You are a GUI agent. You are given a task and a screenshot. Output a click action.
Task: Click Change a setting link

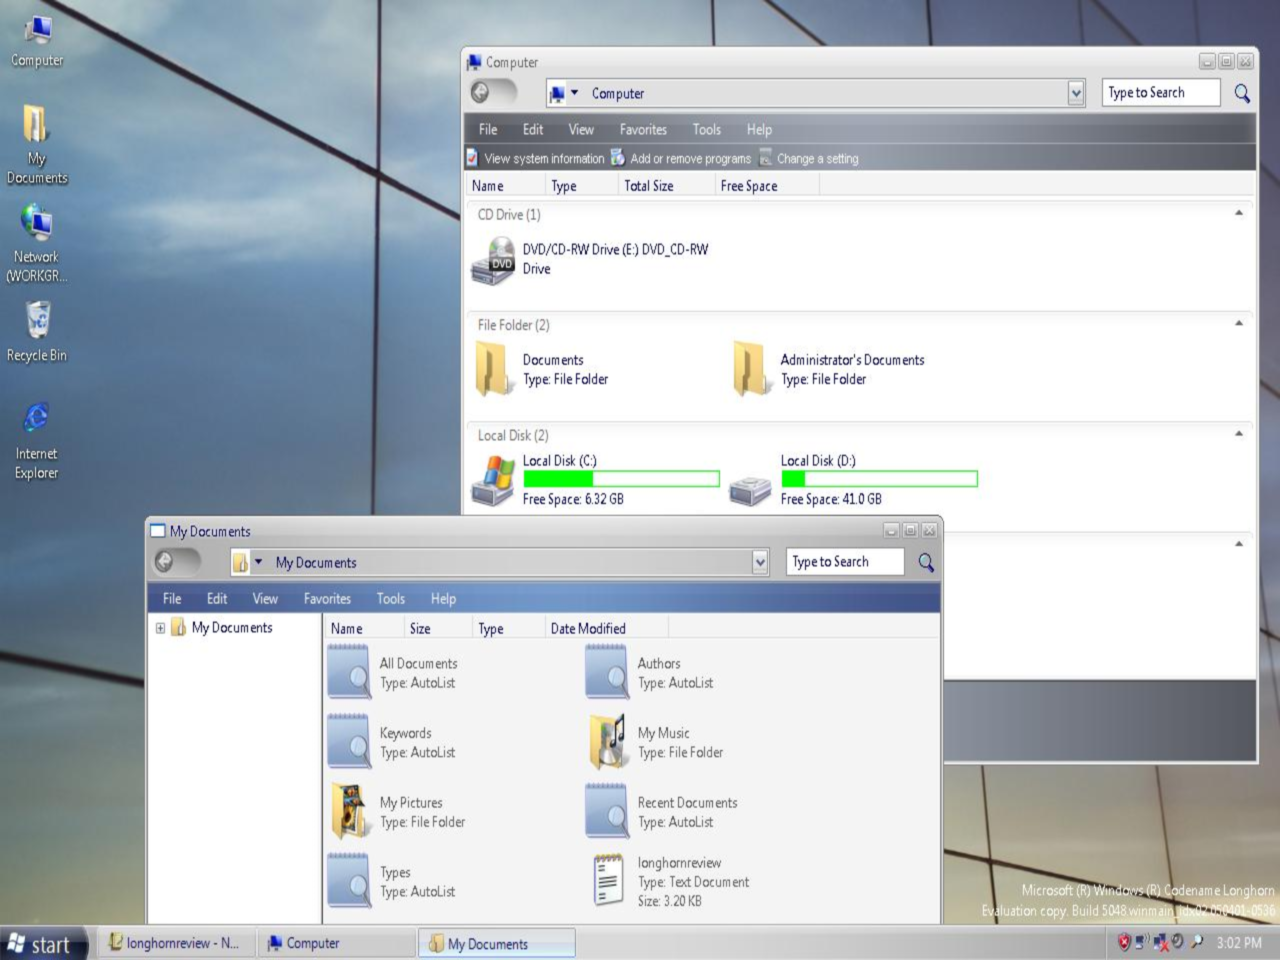pos(808,158)
